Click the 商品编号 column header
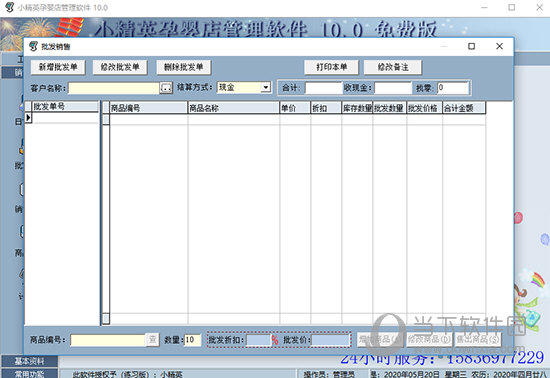Screen dimensions: 550x378 [x=149, y=108]
